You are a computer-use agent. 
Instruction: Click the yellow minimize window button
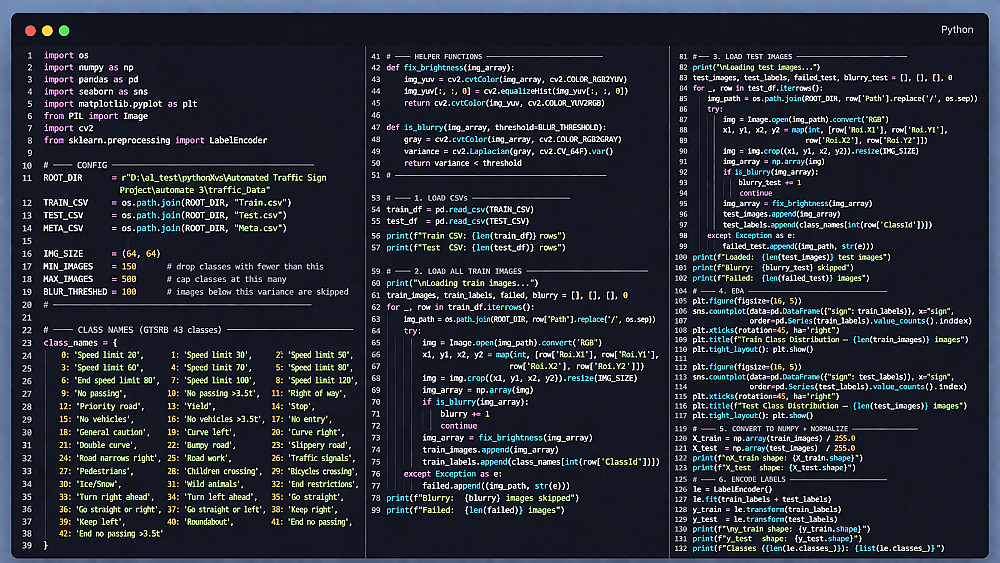coord(45,31)
